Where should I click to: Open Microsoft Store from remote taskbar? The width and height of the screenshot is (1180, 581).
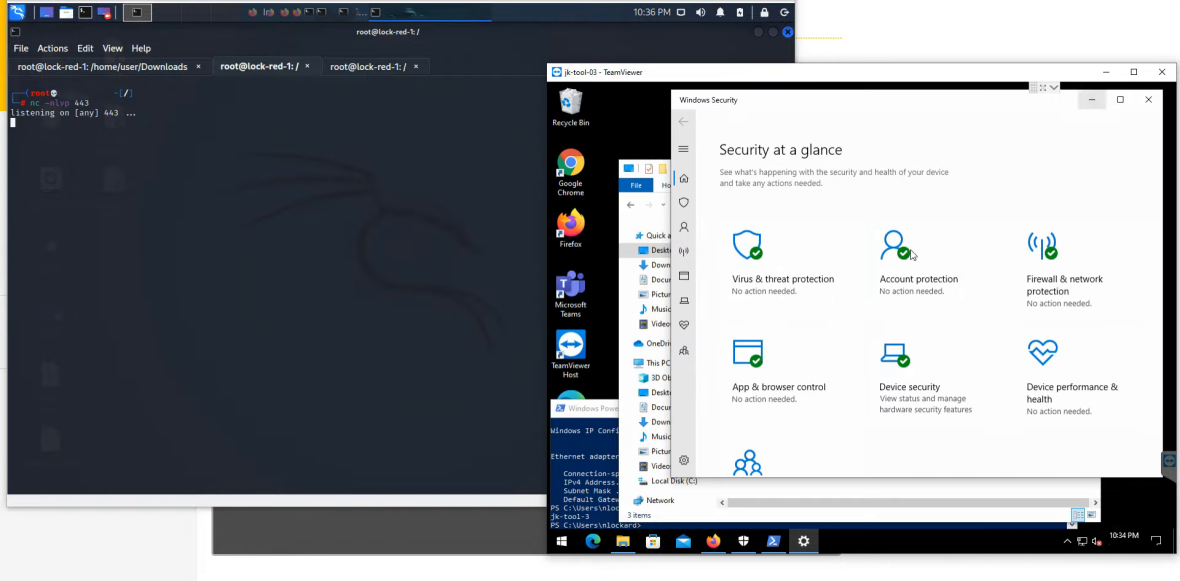click(x=653, y=541)
